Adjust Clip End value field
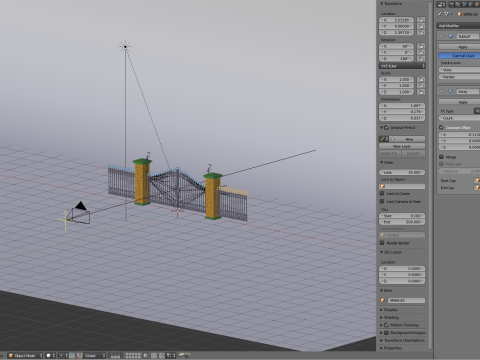This screenshot has height=360, width=480. [402, 222]
